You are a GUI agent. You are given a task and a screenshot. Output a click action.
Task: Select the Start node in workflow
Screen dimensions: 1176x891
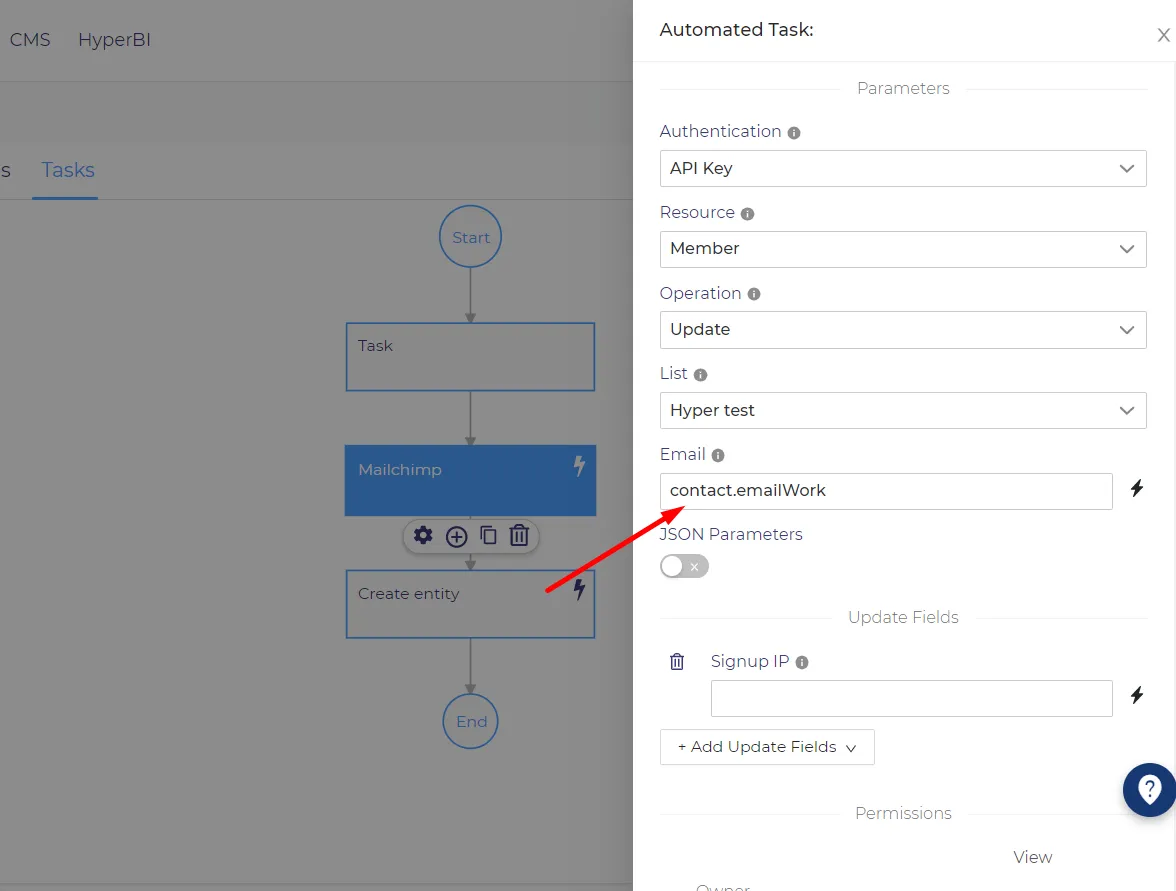[470, 237]
